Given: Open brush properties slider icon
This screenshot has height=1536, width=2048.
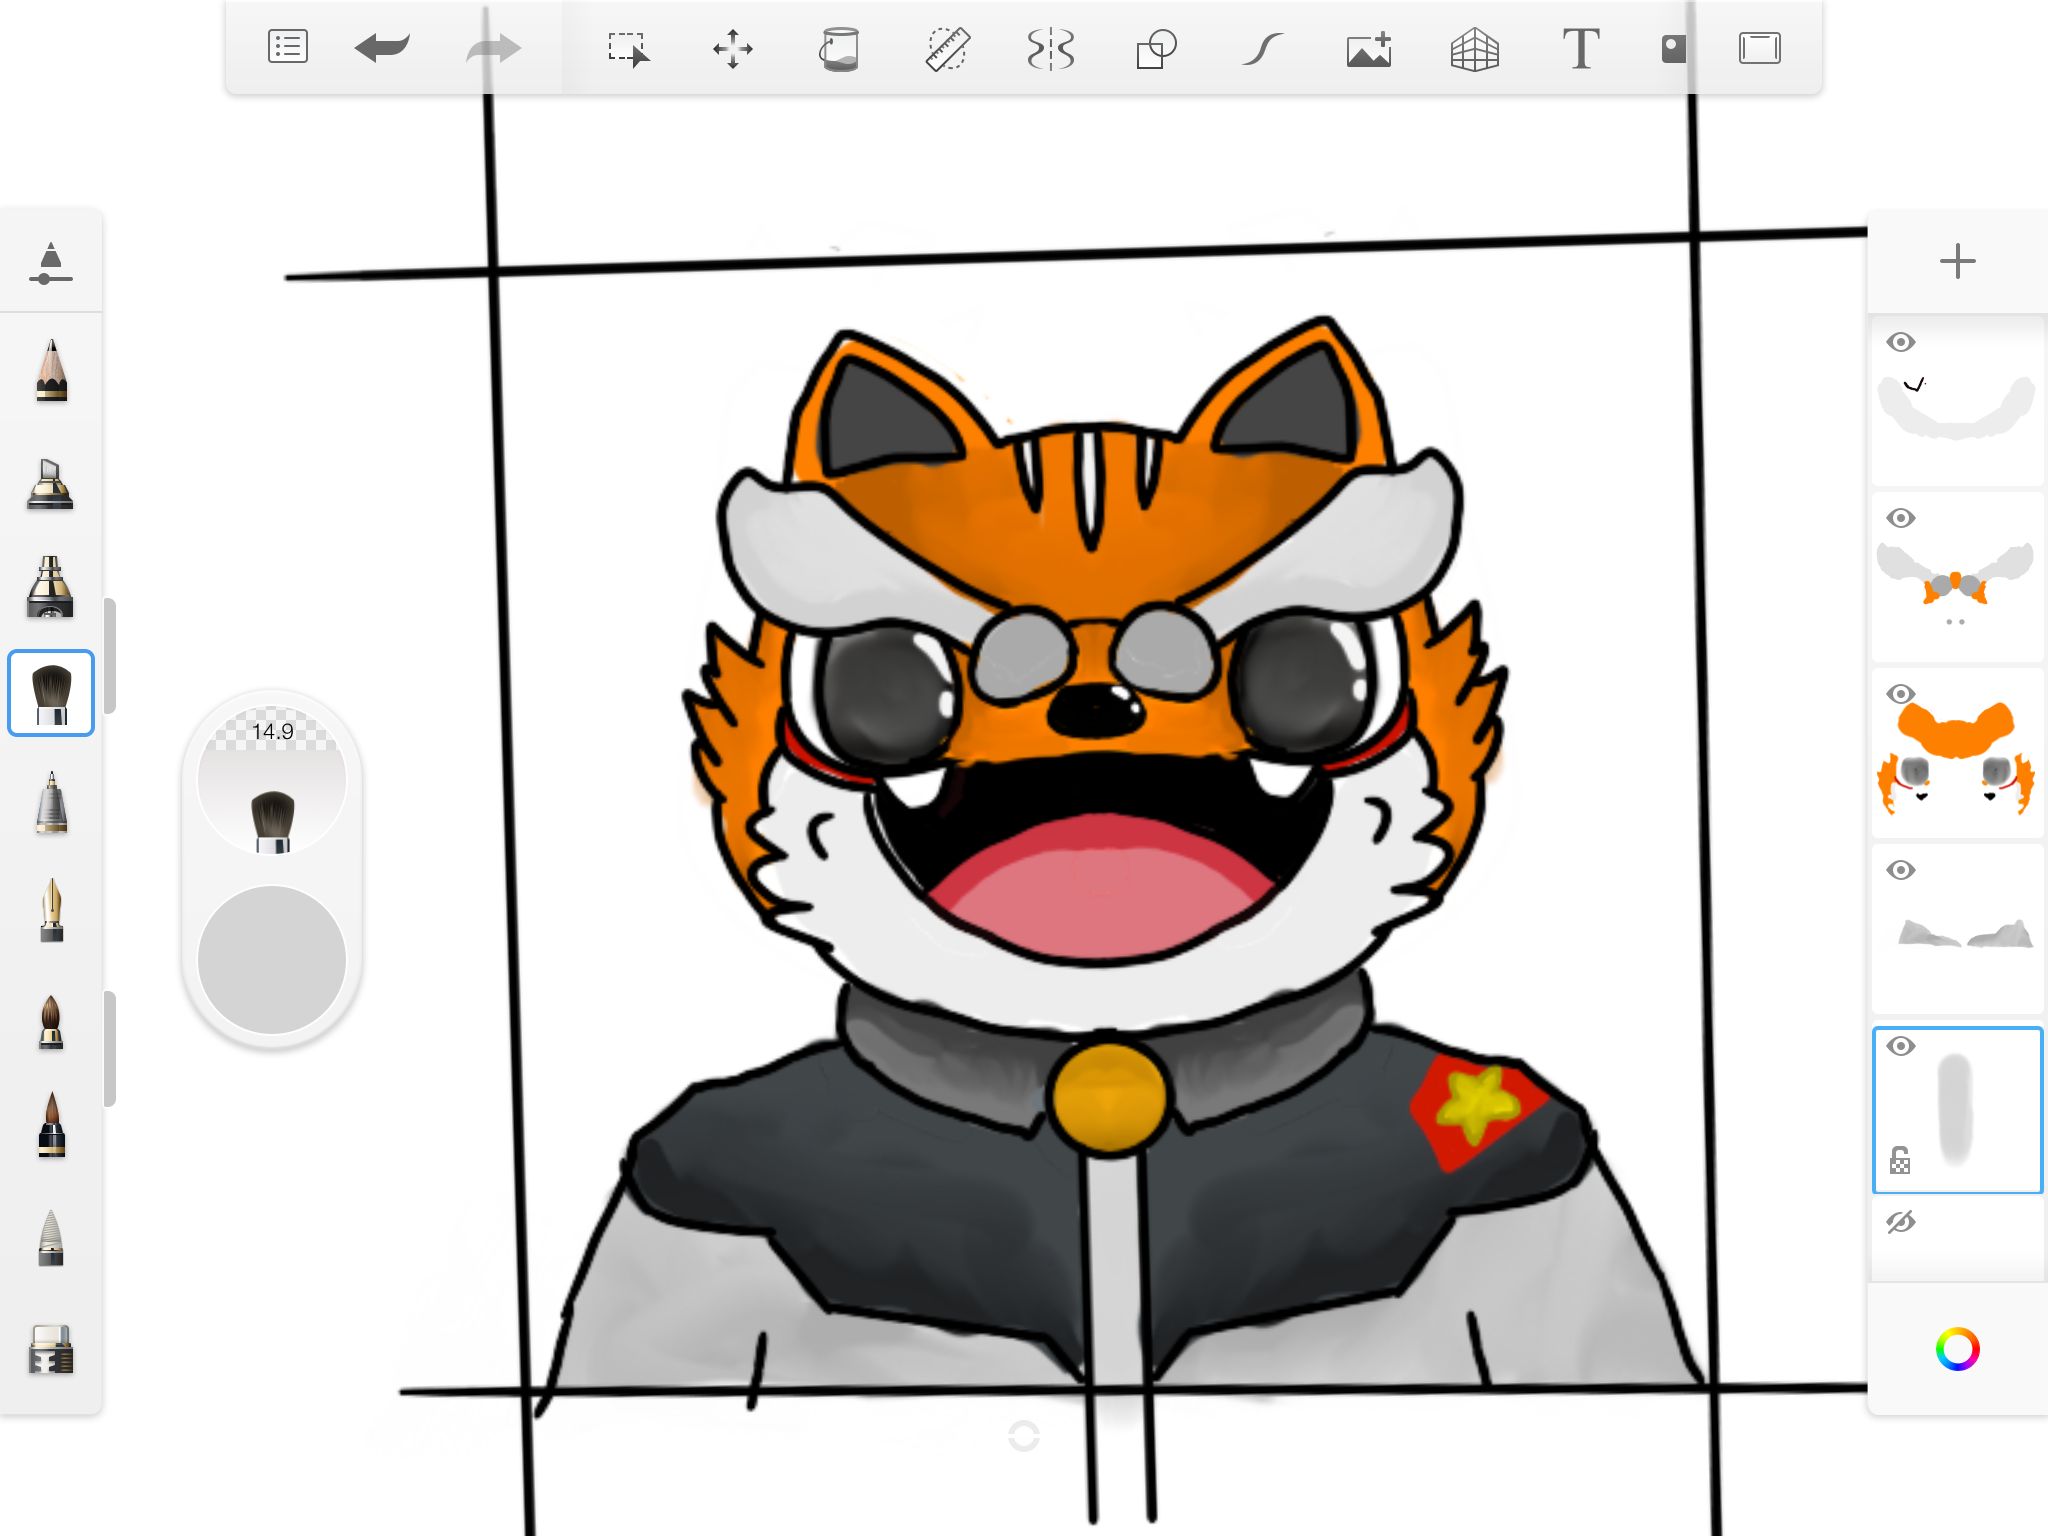Looking at the screenshot, I should [51, 263].
